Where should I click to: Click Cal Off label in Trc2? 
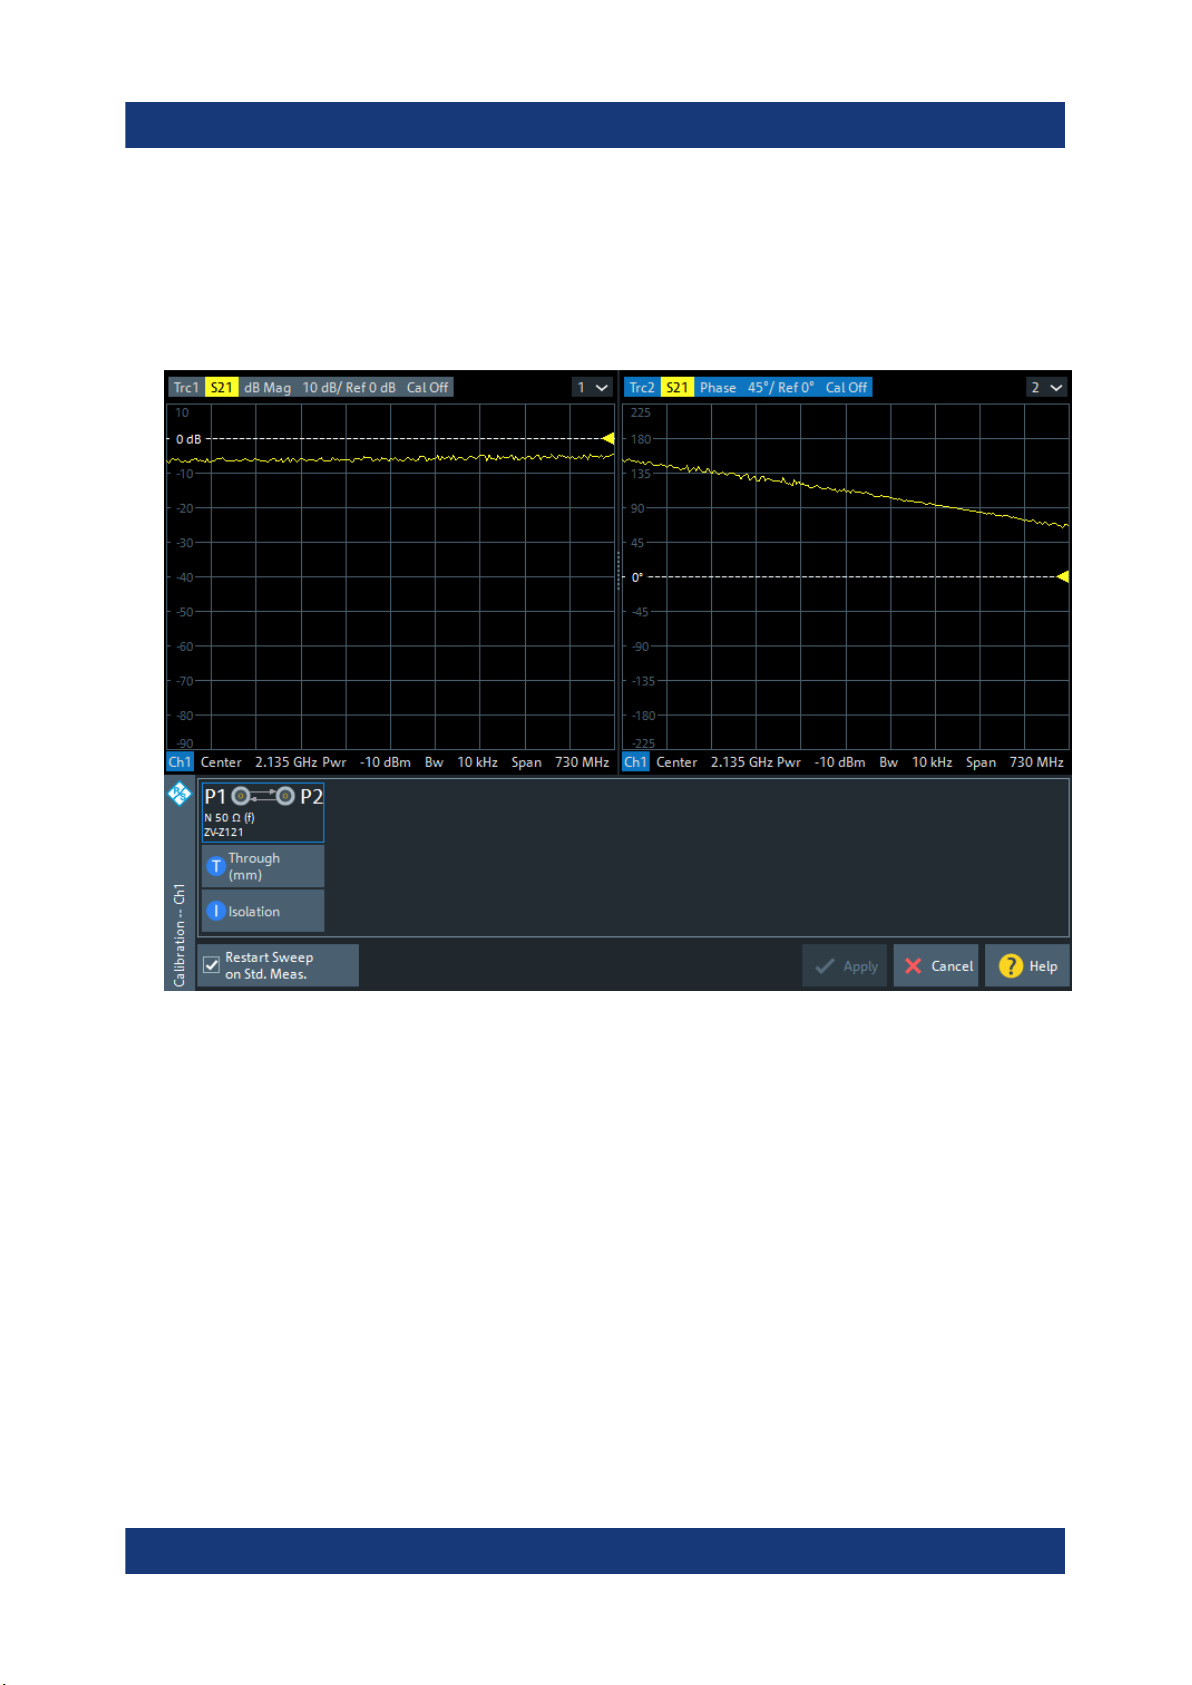point(846,387)
